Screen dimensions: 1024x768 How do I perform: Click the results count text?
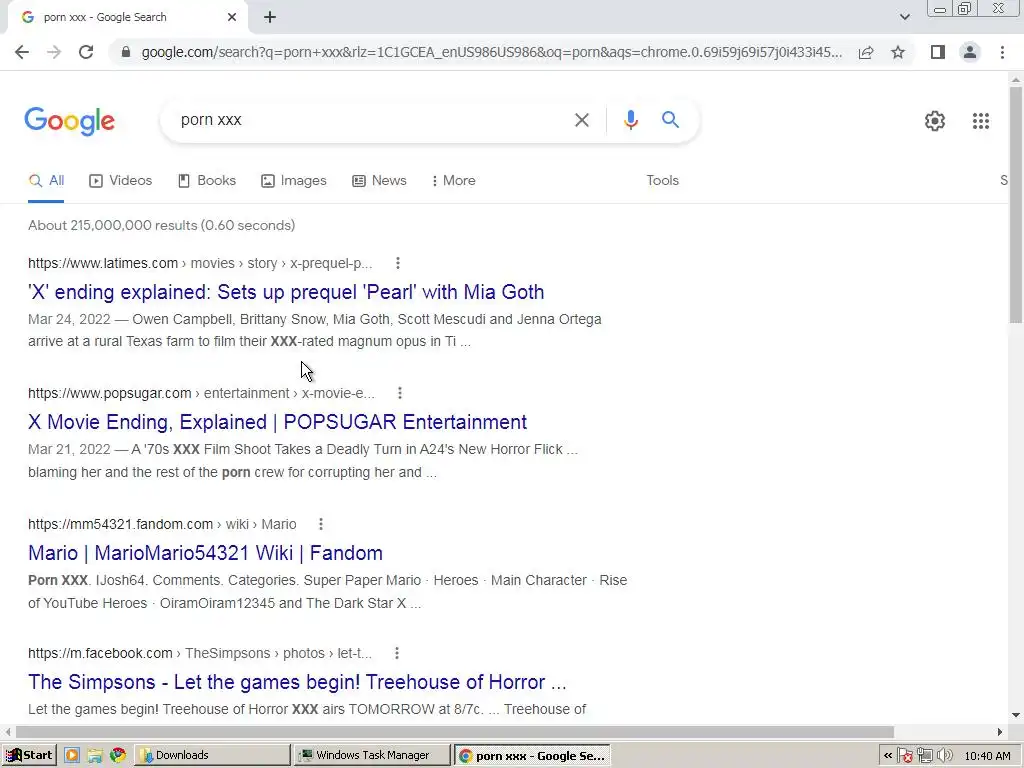(161, 225)
